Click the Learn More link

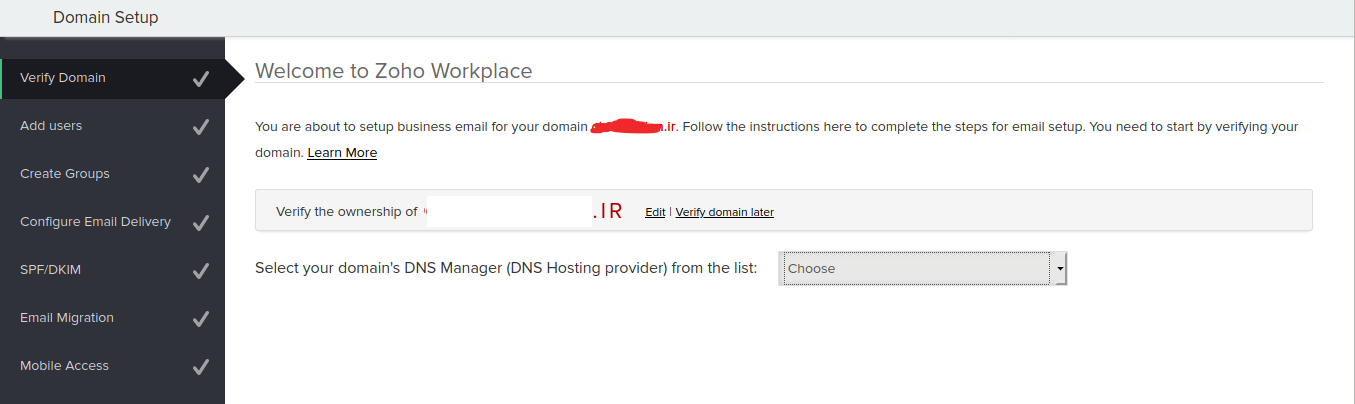pos(342,153)
